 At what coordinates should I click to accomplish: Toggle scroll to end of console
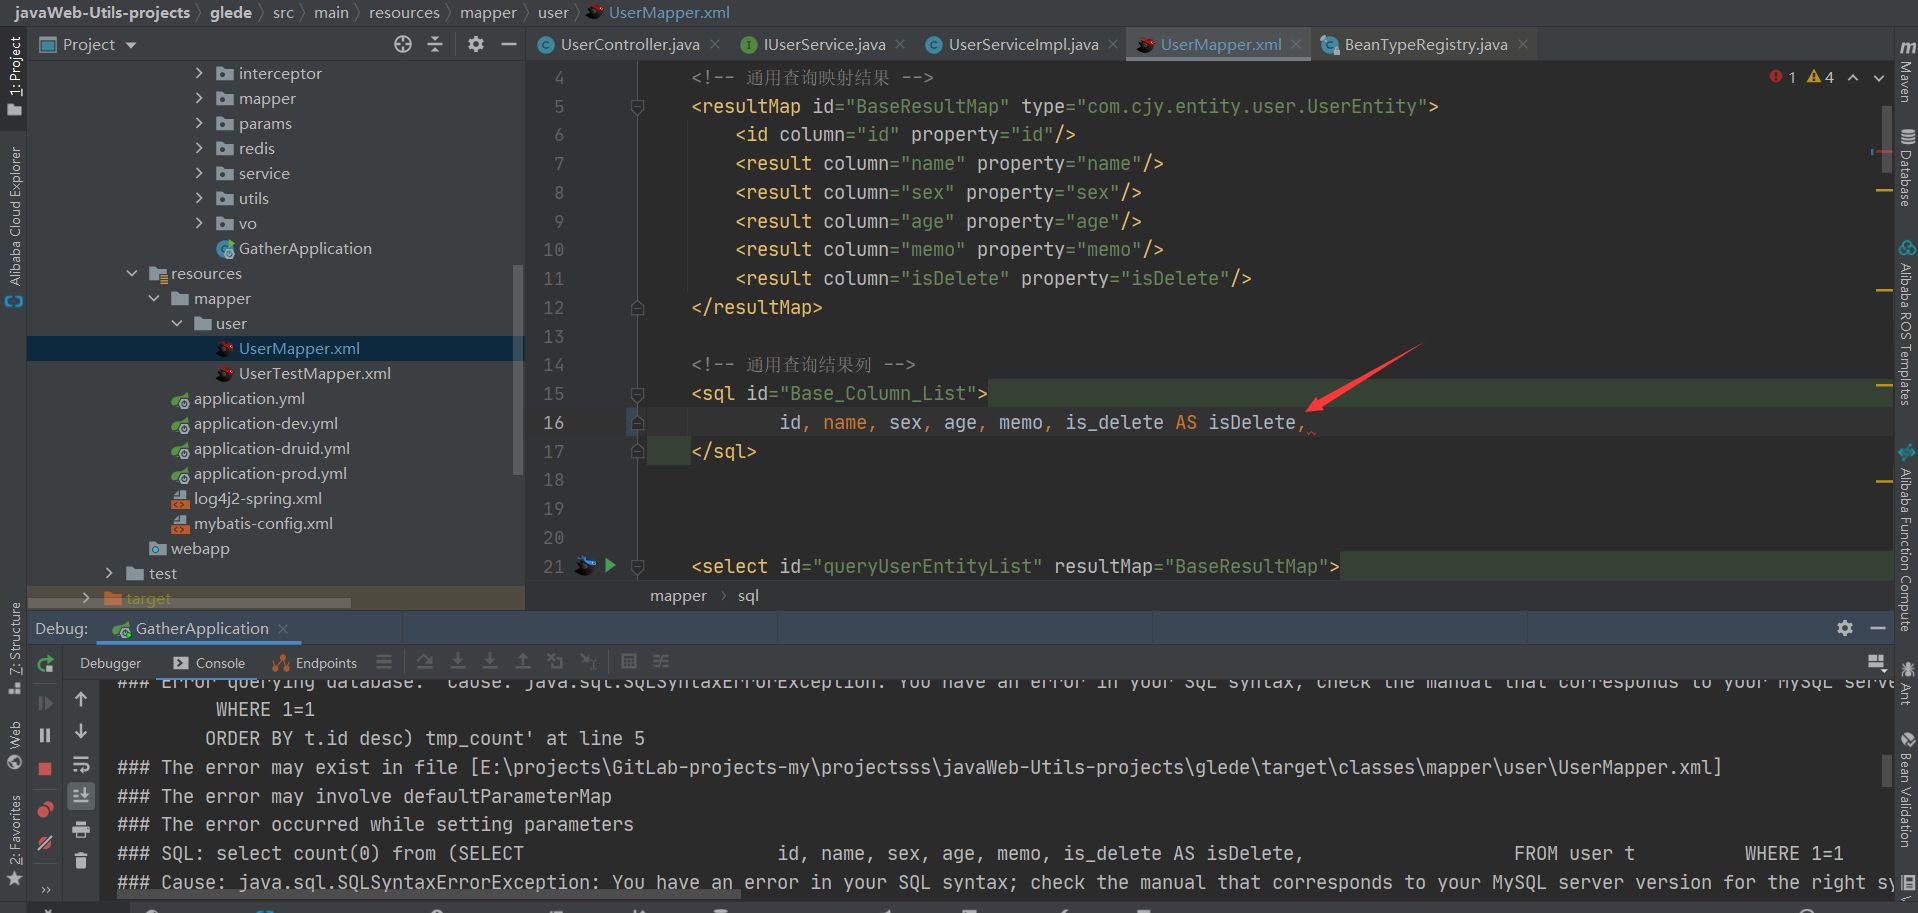(x=81, y=796)
